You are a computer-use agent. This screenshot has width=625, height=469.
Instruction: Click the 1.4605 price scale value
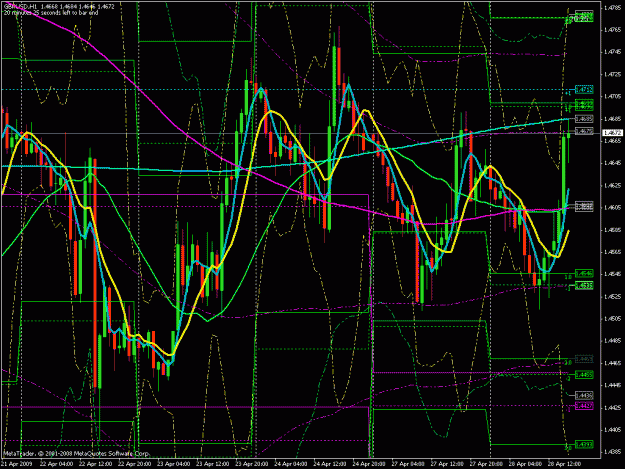pyautogui.click(x=612, y=207)
